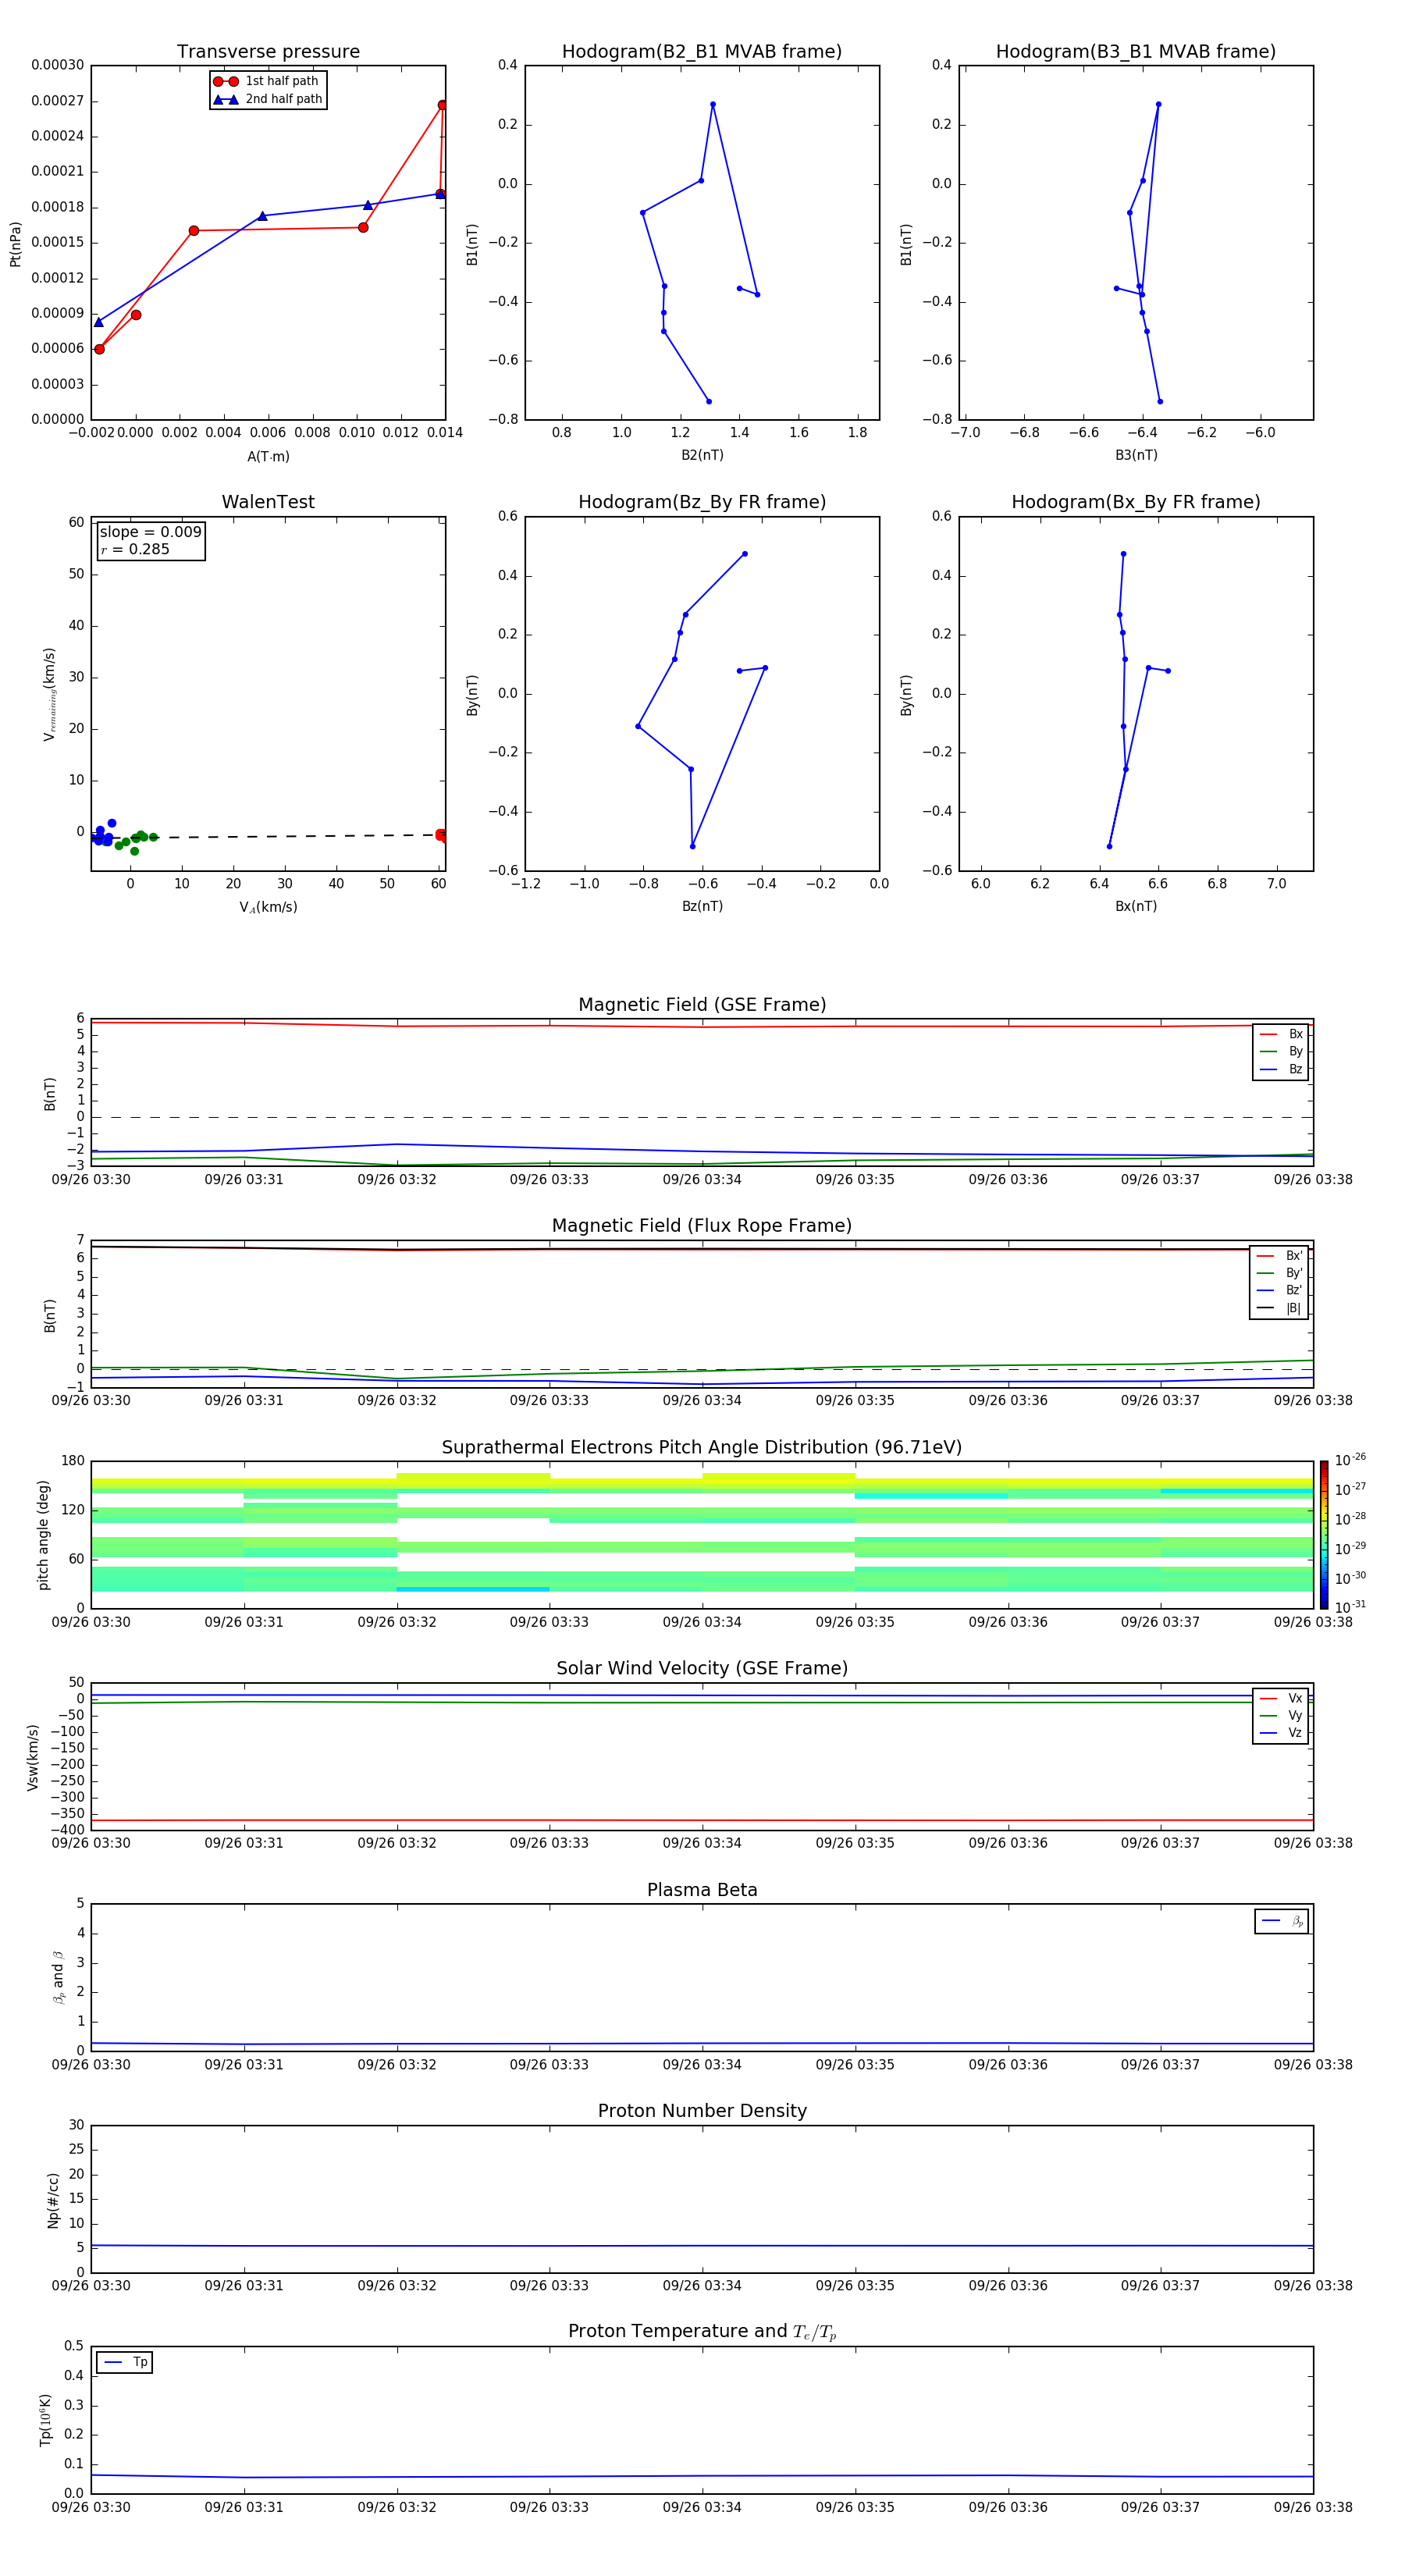Click the "Bz(nT)" x-axis label
The height and width of the screenshot is (2576, 1405).
702,906
